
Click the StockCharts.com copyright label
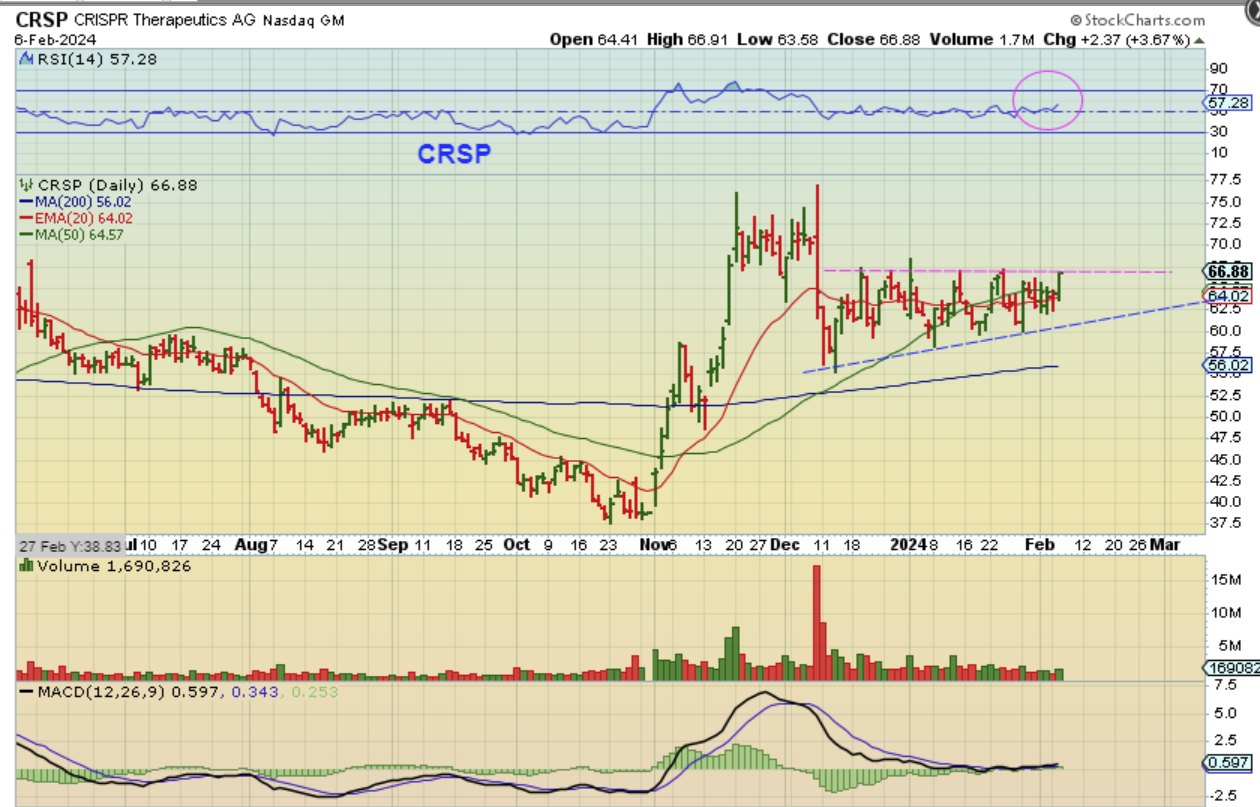(1137, 20)
